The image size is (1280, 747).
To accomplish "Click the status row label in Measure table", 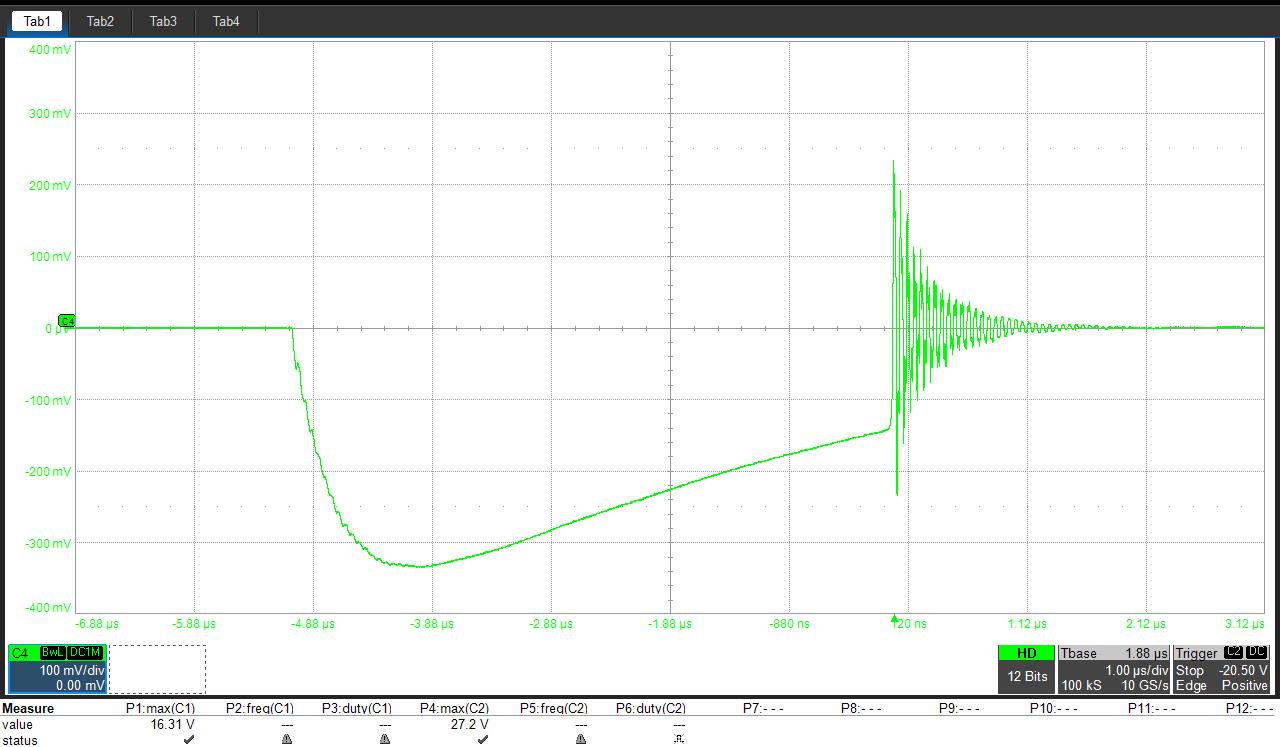I will click(x=20, y=740).
